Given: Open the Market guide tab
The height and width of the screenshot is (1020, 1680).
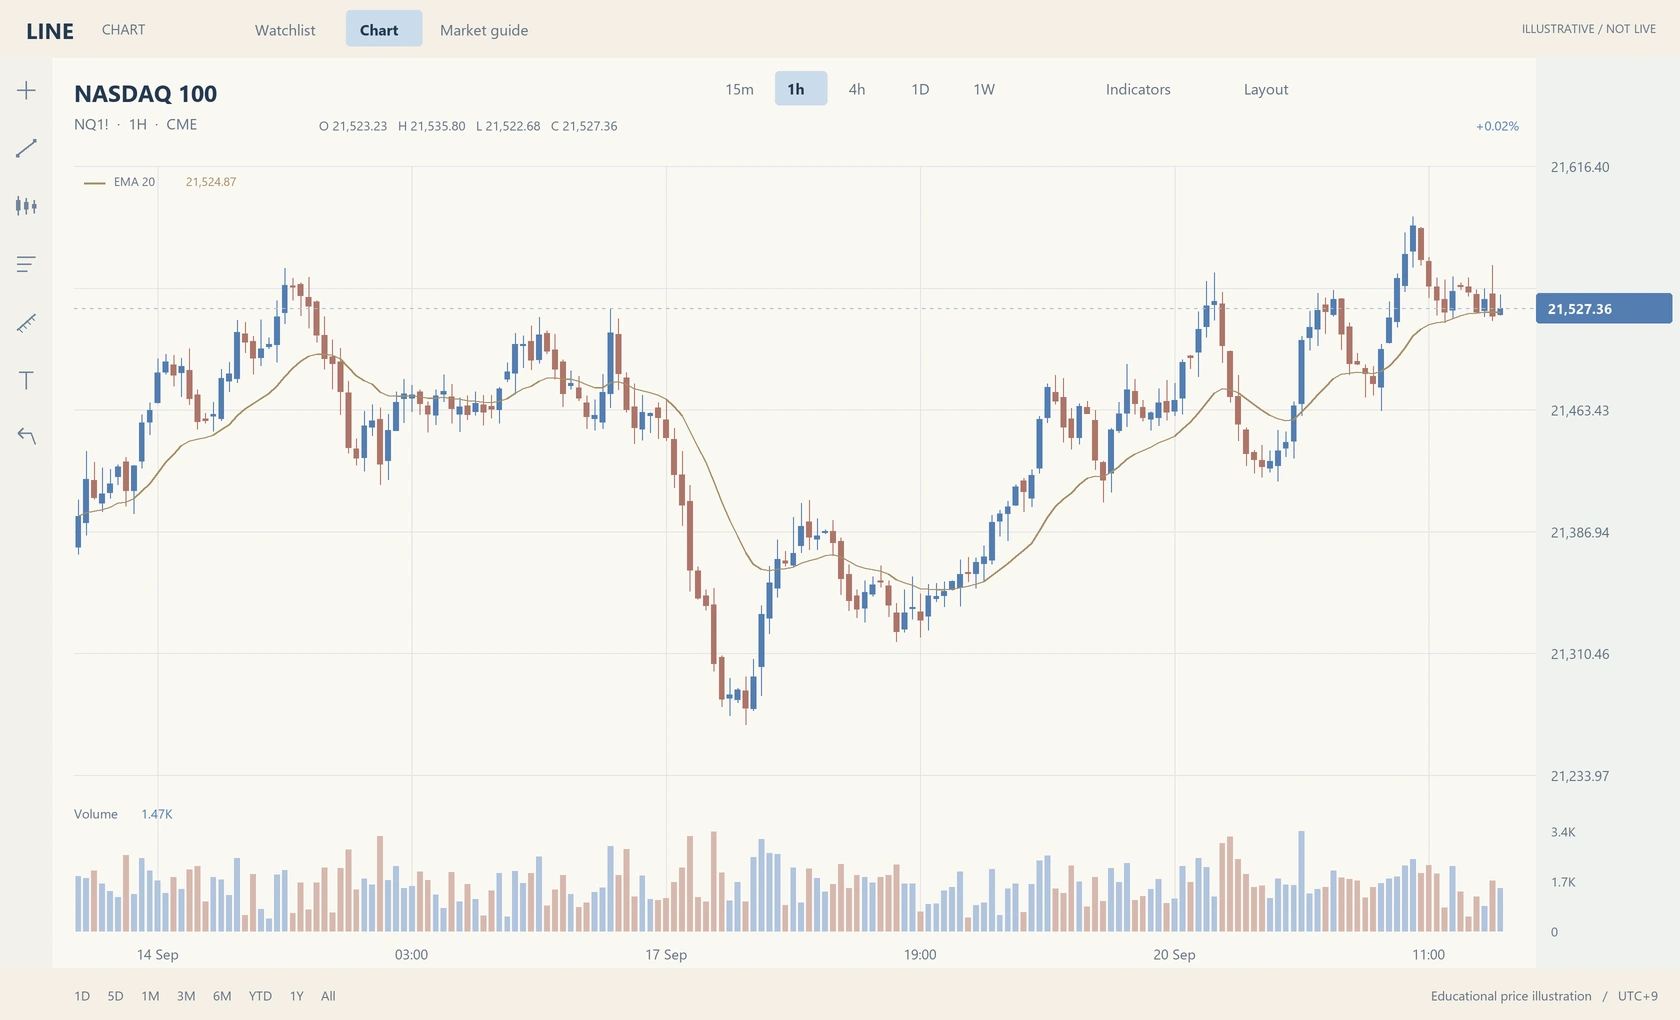Looking at the screenshot, I should click(484, 30).
